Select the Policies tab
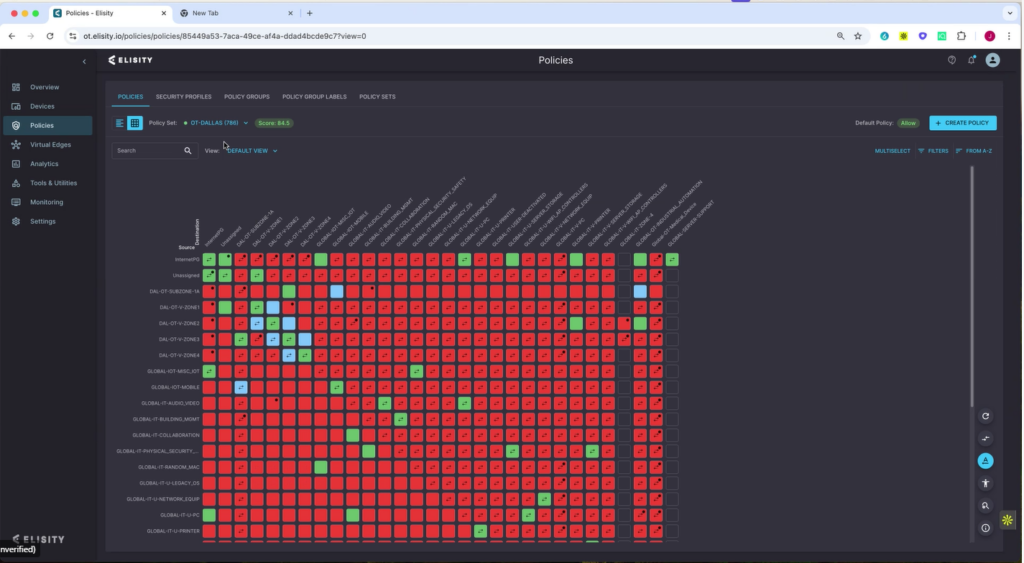1024x563 pixels. tap(130, 97)
